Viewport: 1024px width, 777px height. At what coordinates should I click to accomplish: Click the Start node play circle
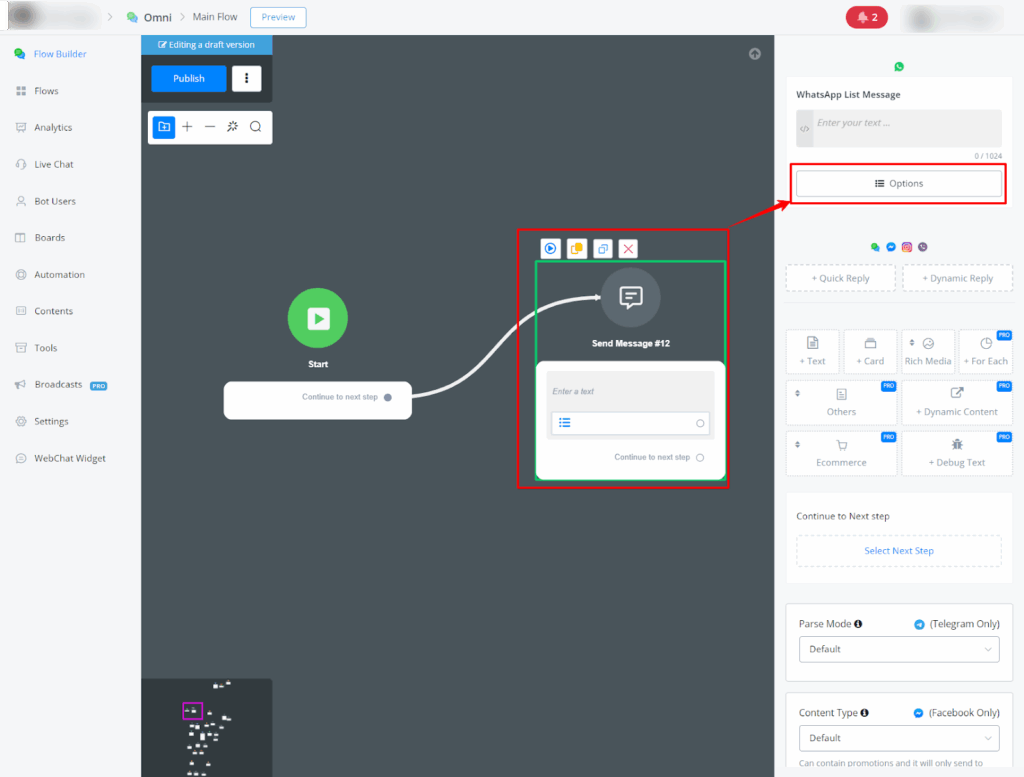(x=318, y=319)
